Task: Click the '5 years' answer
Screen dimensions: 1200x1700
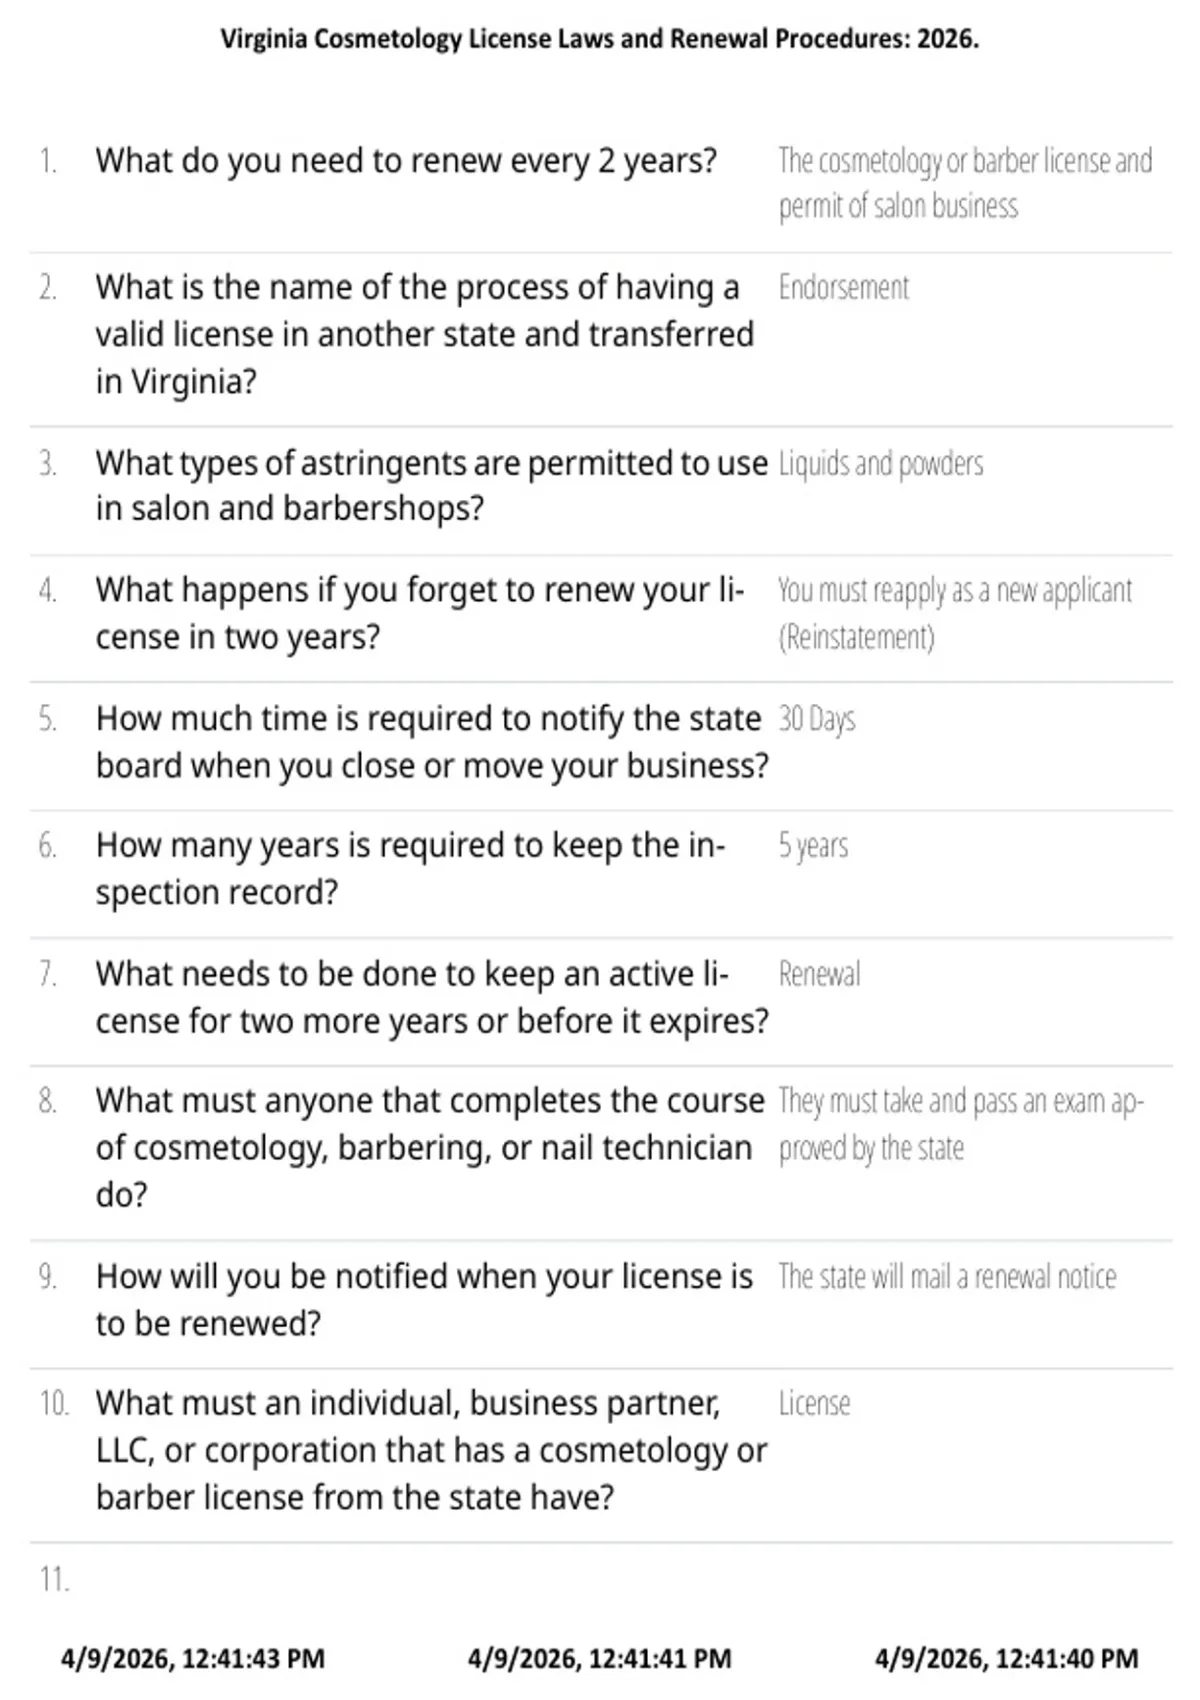Action: pos(813,846)
